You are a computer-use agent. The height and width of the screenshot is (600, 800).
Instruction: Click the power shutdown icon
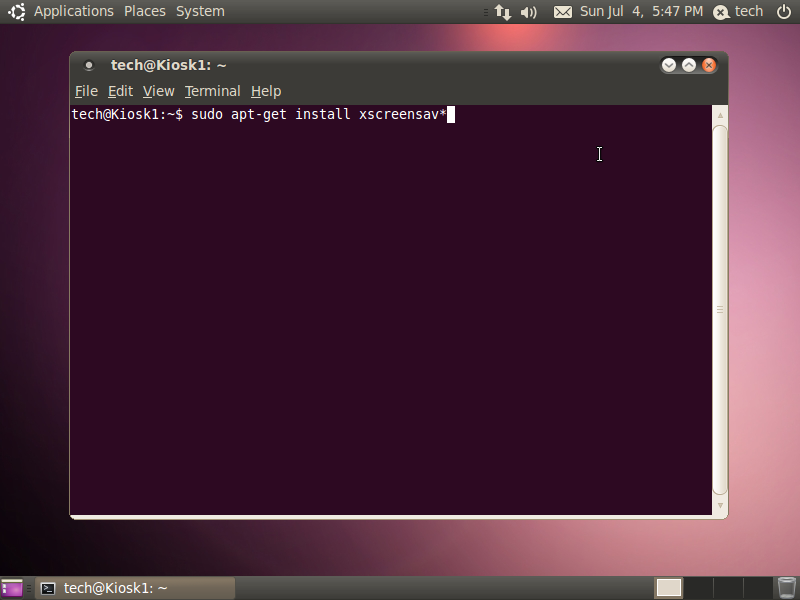tap(784, 11)
